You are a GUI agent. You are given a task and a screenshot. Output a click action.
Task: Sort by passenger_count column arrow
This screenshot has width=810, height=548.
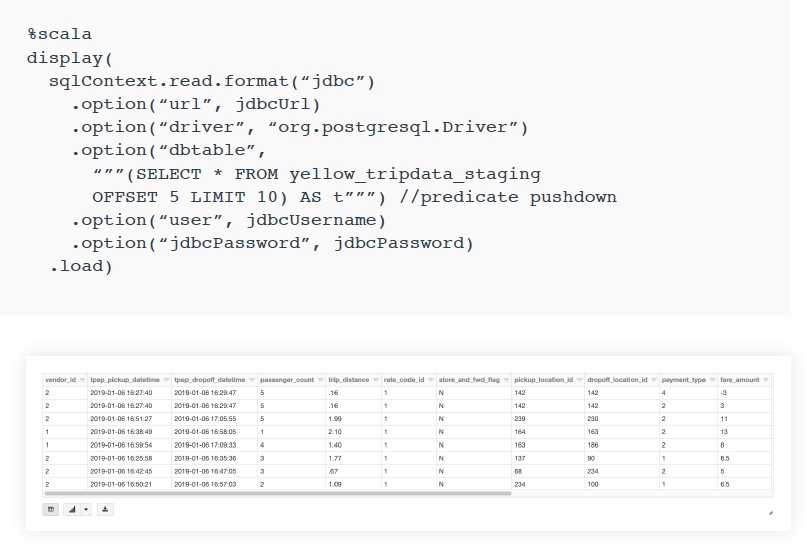point(319,381)
